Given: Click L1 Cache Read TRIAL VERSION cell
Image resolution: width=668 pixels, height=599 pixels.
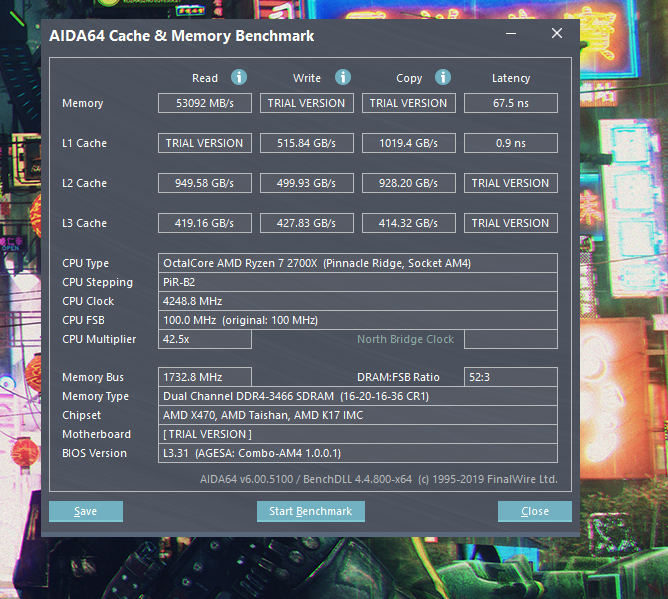Looking at the screenshot, I should point(205,143).
